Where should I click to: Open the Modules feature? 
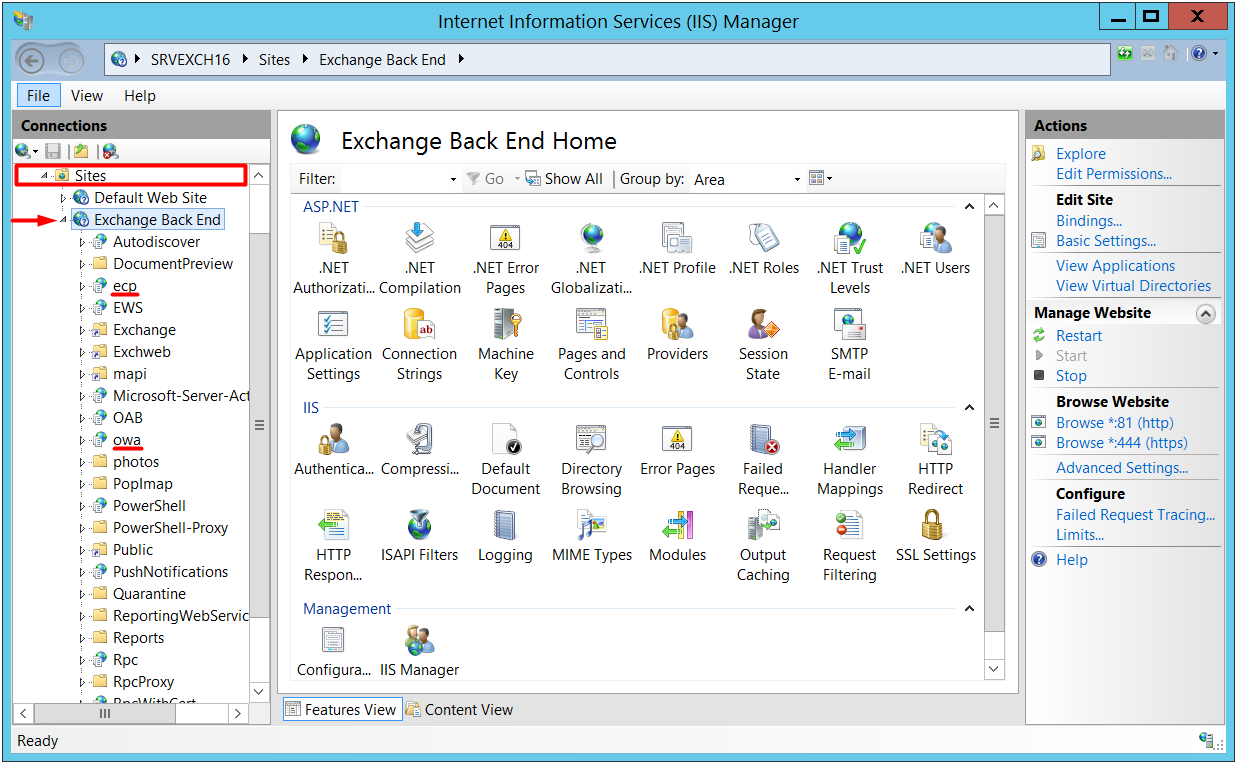click(677, 536)
